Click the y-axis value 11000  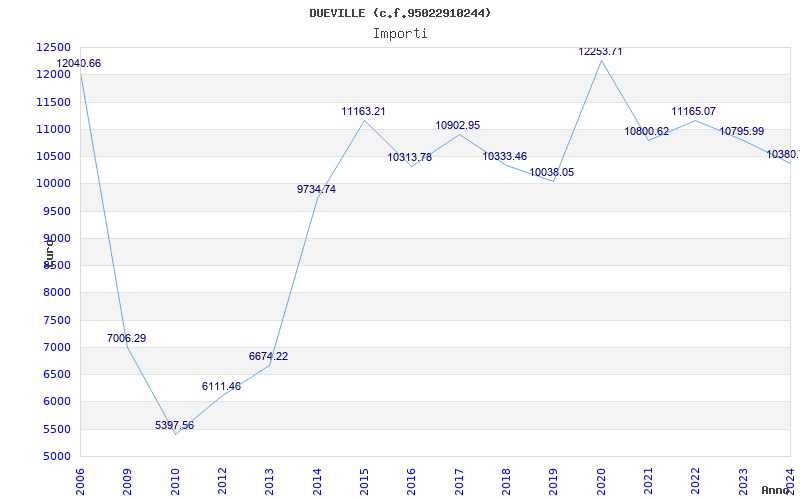tap(53, 129)
